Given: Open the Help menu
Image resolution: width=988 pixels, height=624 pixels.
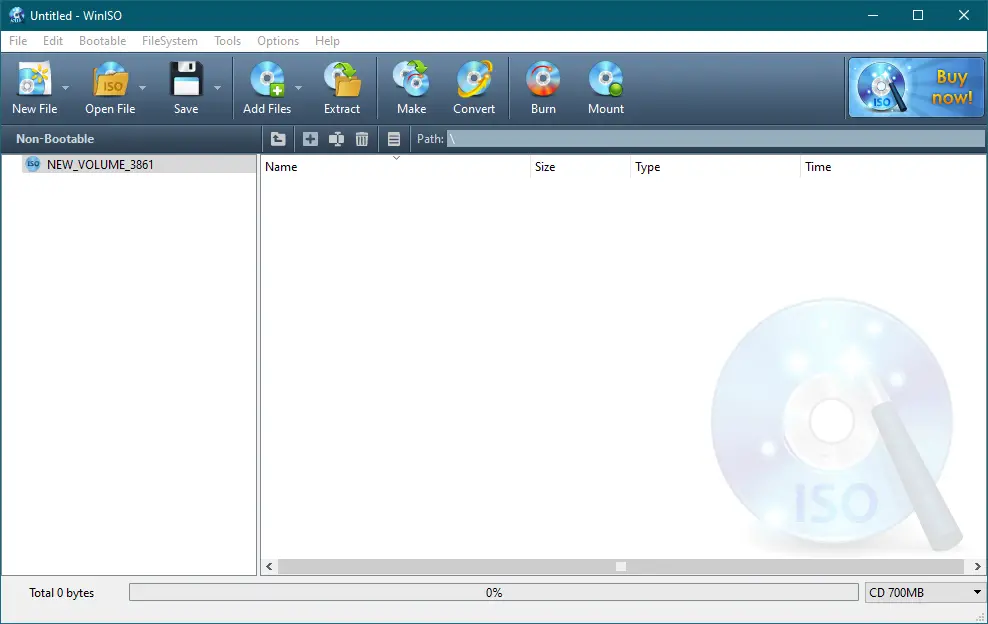Looking at the screenshot, I should [327, 41].
